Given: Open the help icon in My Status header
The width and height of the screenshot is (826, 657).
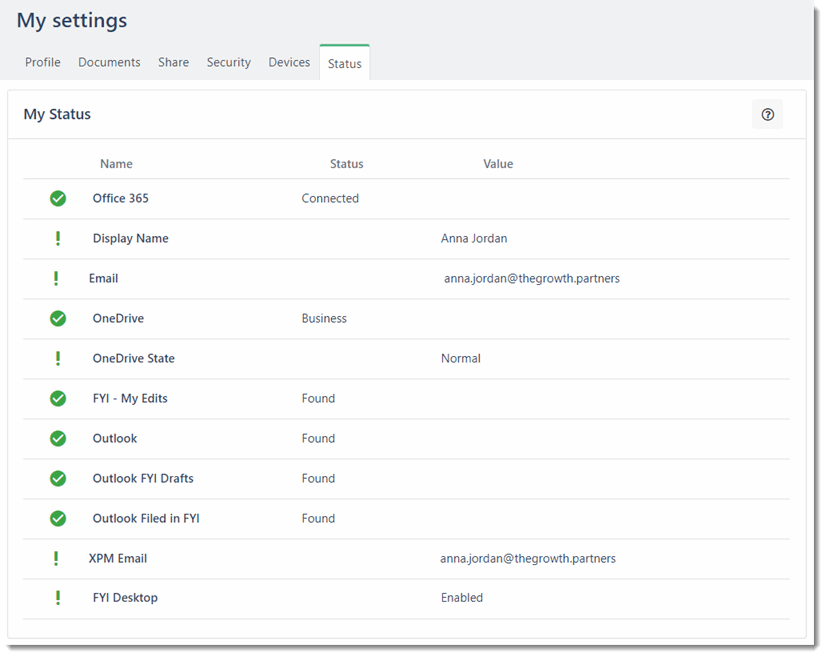Looking at the screenshot, I should pos(767,115).
